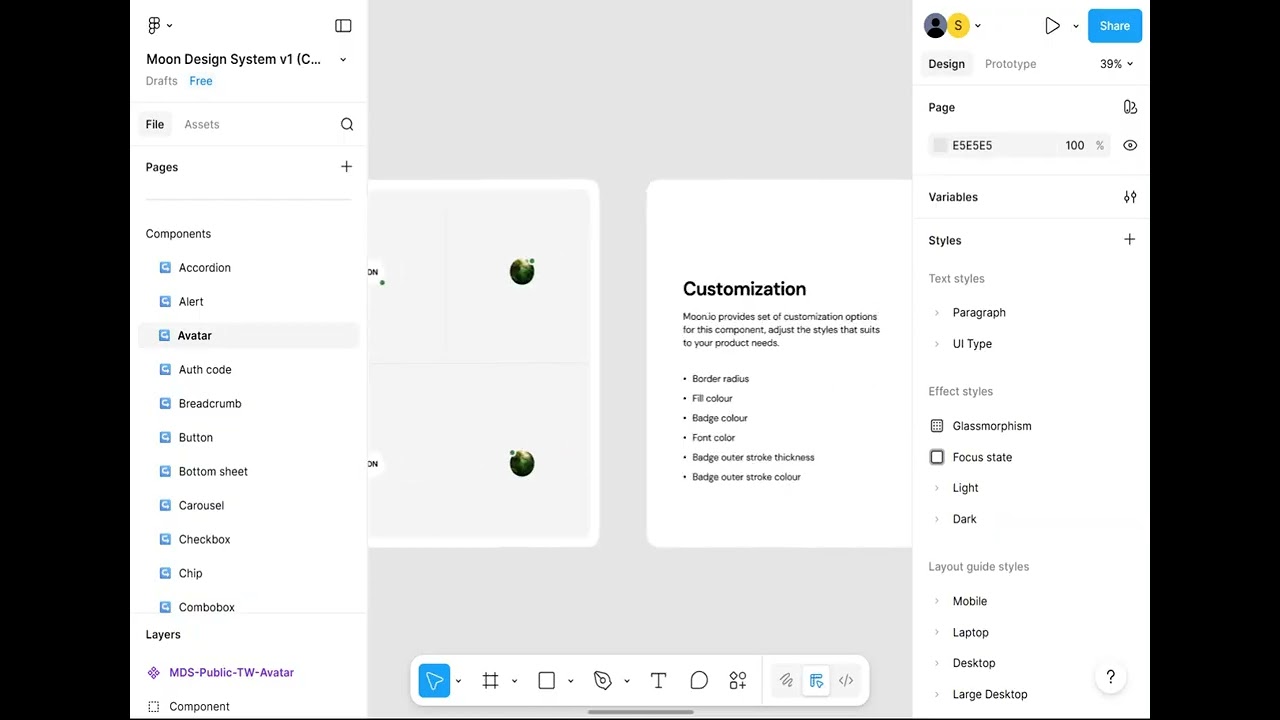Expand the Large Desktop layout guide
Viewport: 1280px width, 720px height.
937,694
